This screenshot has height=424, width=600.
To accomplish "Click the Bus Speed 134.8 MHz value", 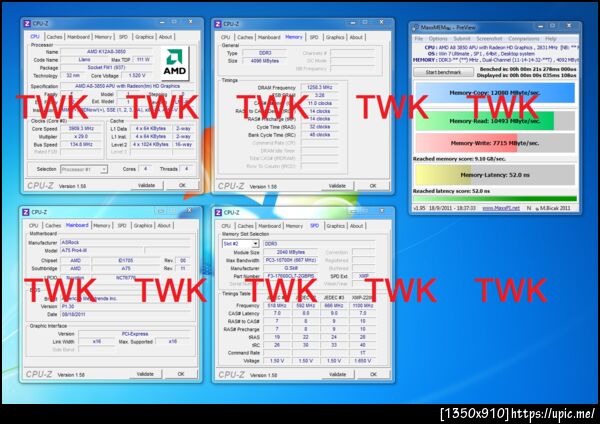I will pos(81,145).
